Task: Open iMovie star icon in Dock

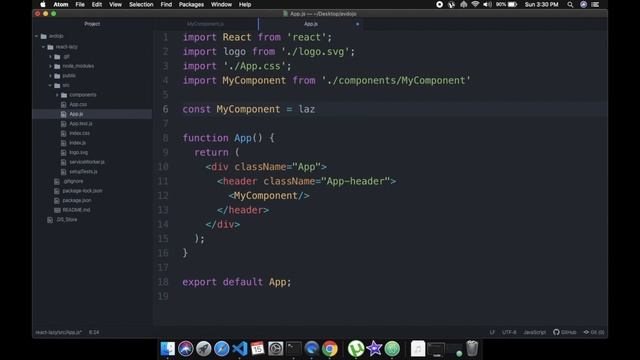Action: click(374, 349)
